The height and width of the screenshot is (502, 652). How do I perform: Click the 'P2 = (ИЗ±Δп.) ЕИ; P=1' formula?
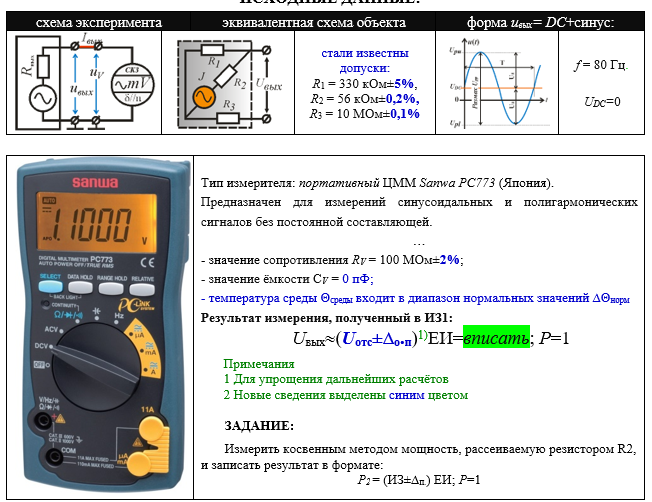[x=419, y=480]
